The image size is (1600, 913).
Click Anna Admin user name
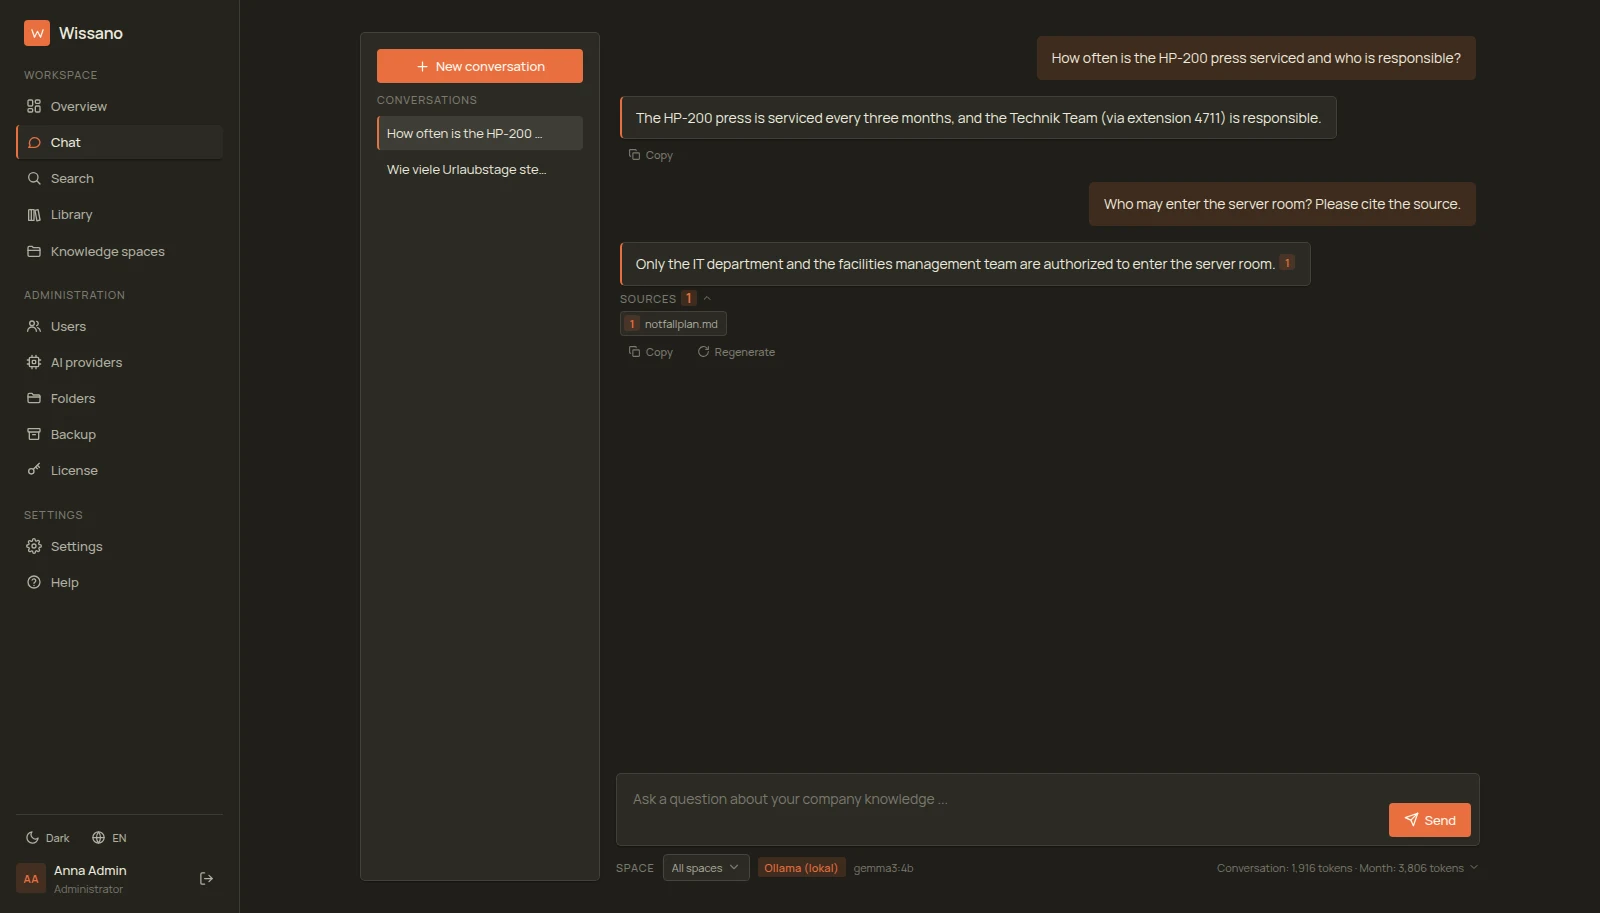[90, 871]
